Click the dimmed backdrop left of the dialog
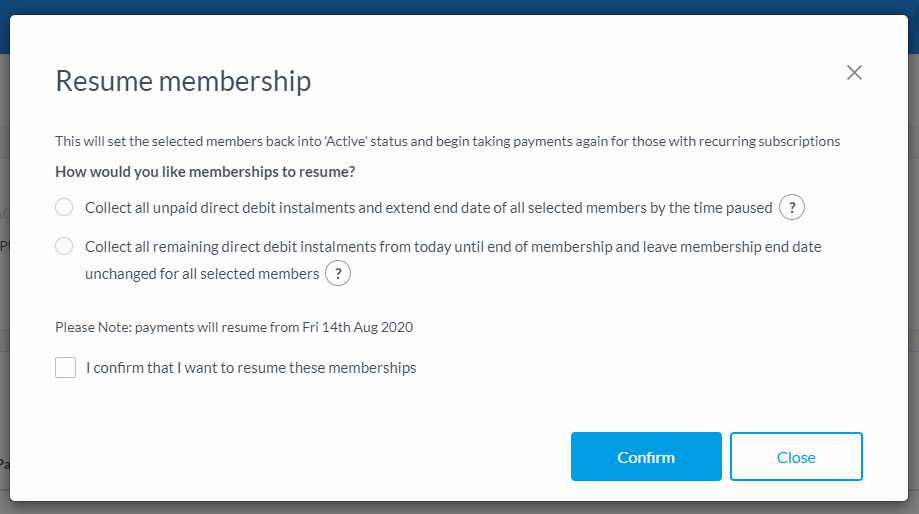 click(x=4, y=300)
